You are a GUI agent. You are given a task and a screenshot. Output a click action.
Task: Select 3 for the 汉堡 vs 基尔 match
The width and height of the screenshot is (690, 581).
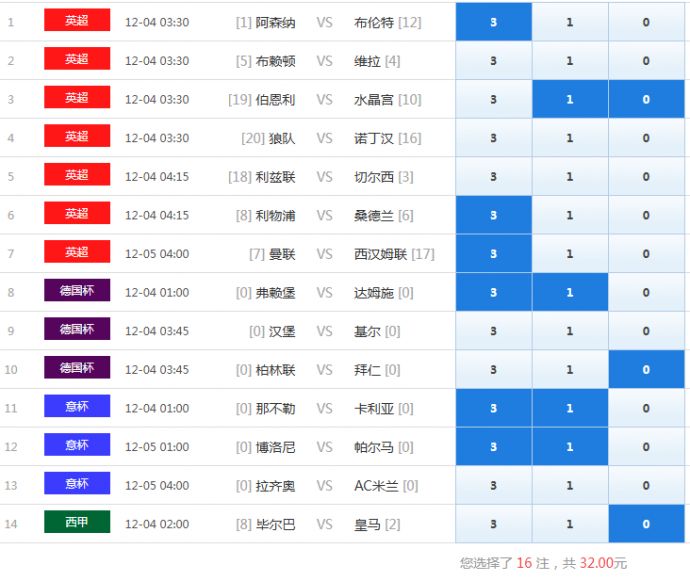[x=493, y=331]
